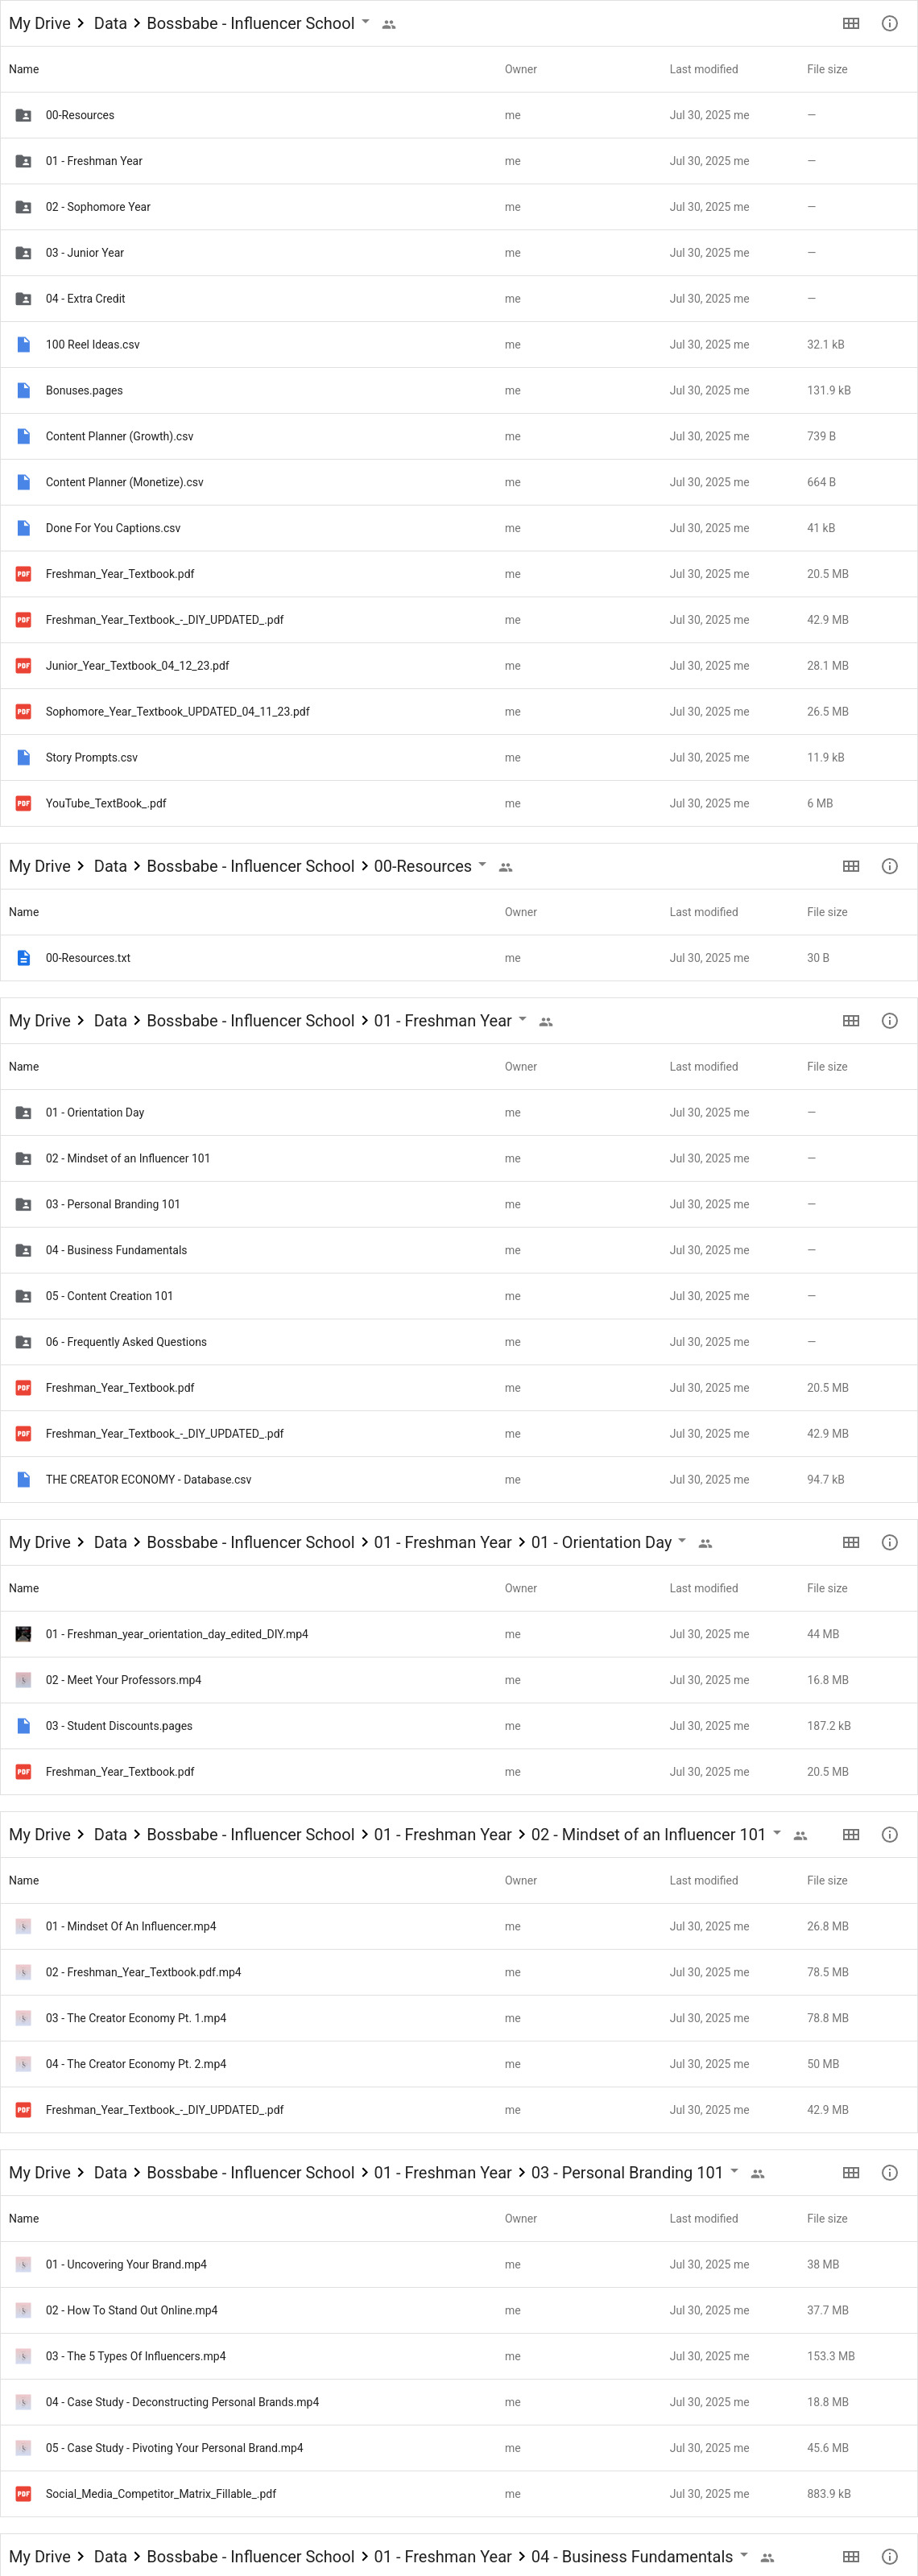The height and width of the screenshot is (2576, 918).
Task: Open the dropdown arrow next to Bossbabe - Influencer School title
Action: [x=365, y=22]
